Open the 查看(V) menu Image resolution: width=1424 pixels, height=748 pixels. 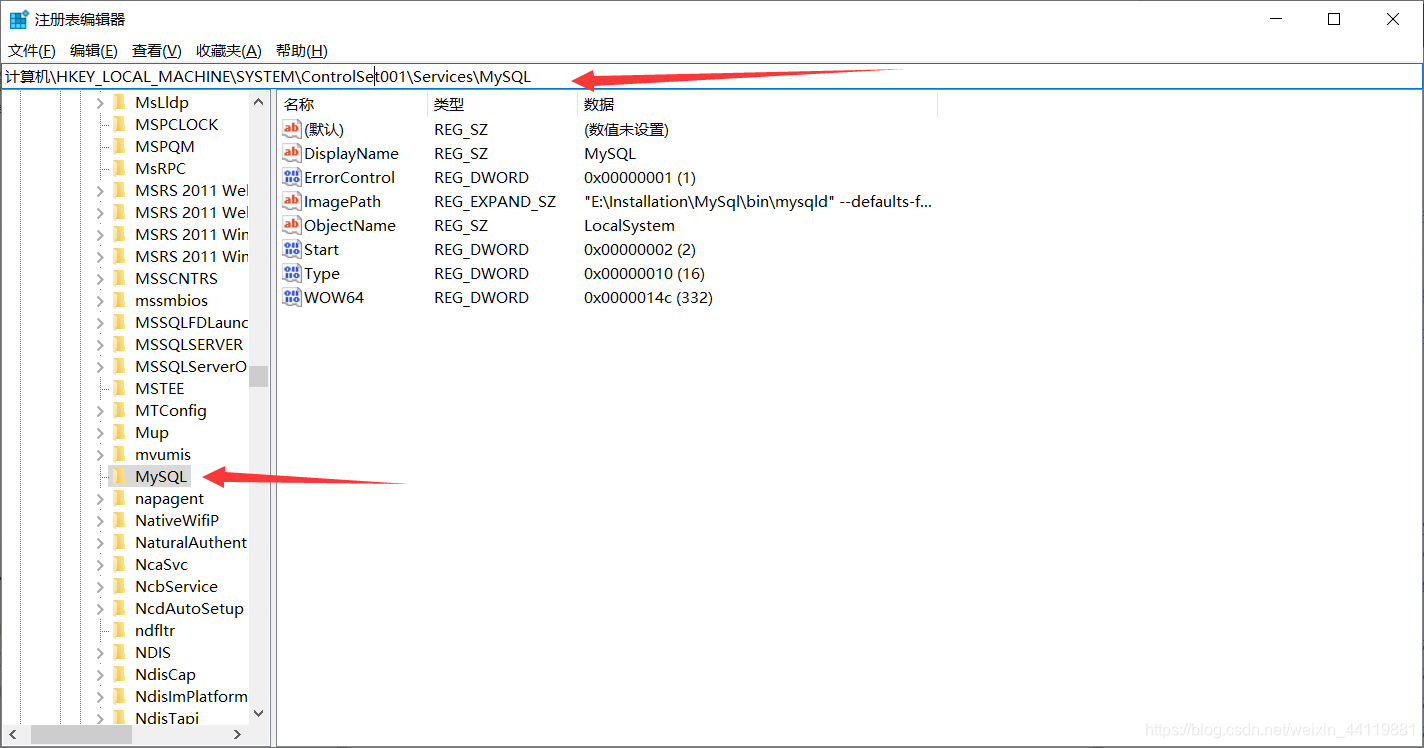(x=157, y=51)
